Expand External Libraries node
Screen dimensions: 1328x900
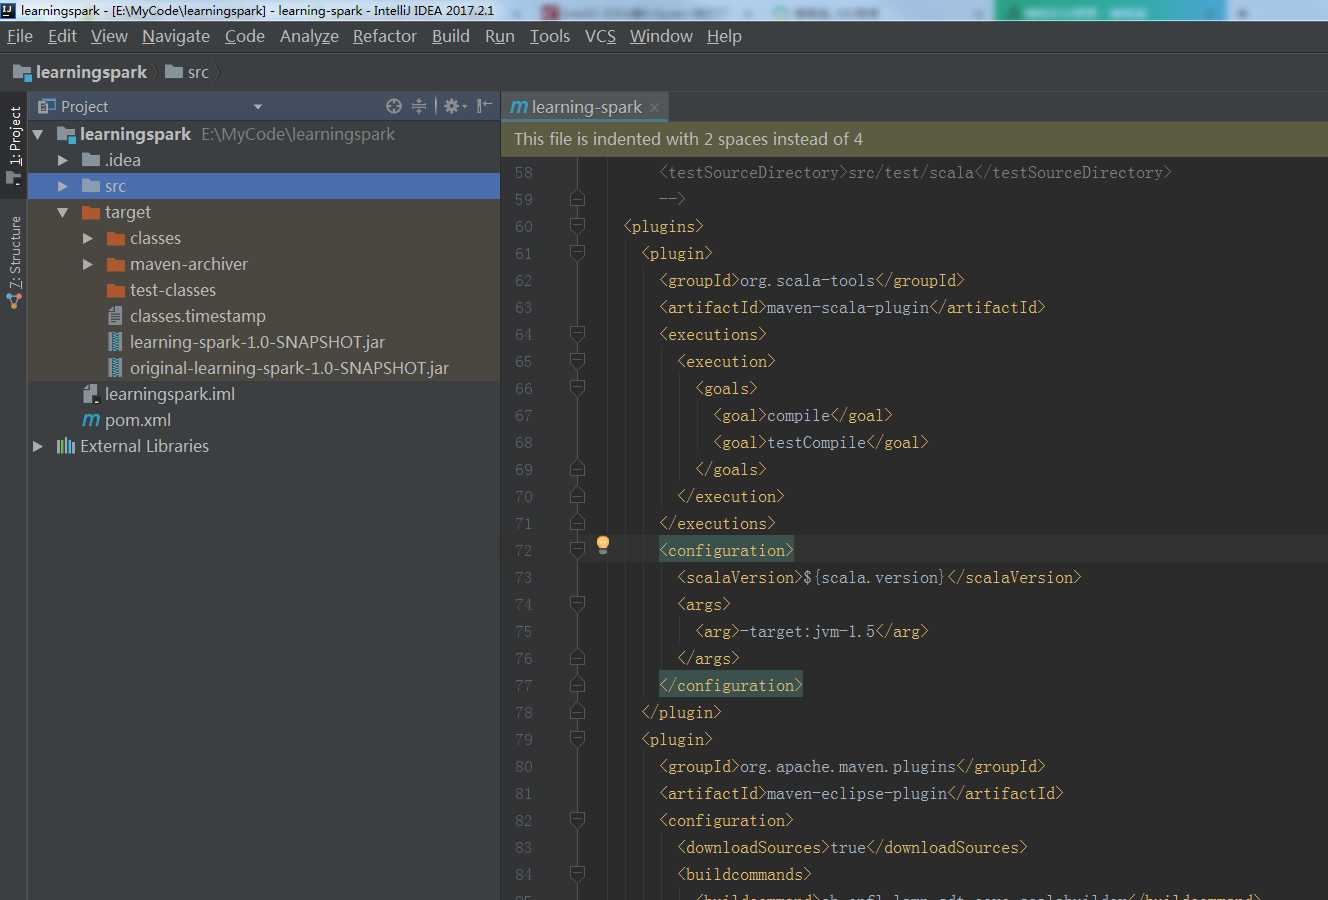38,446
